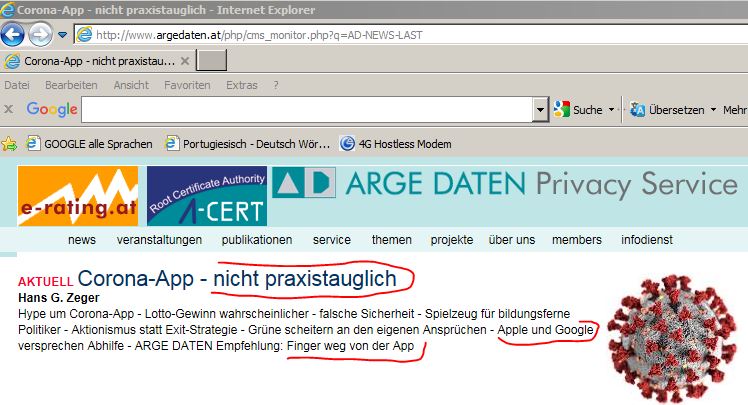Open the 4G Hostless Modem favorite
The image size is (748, 405).
click(395, 144)
